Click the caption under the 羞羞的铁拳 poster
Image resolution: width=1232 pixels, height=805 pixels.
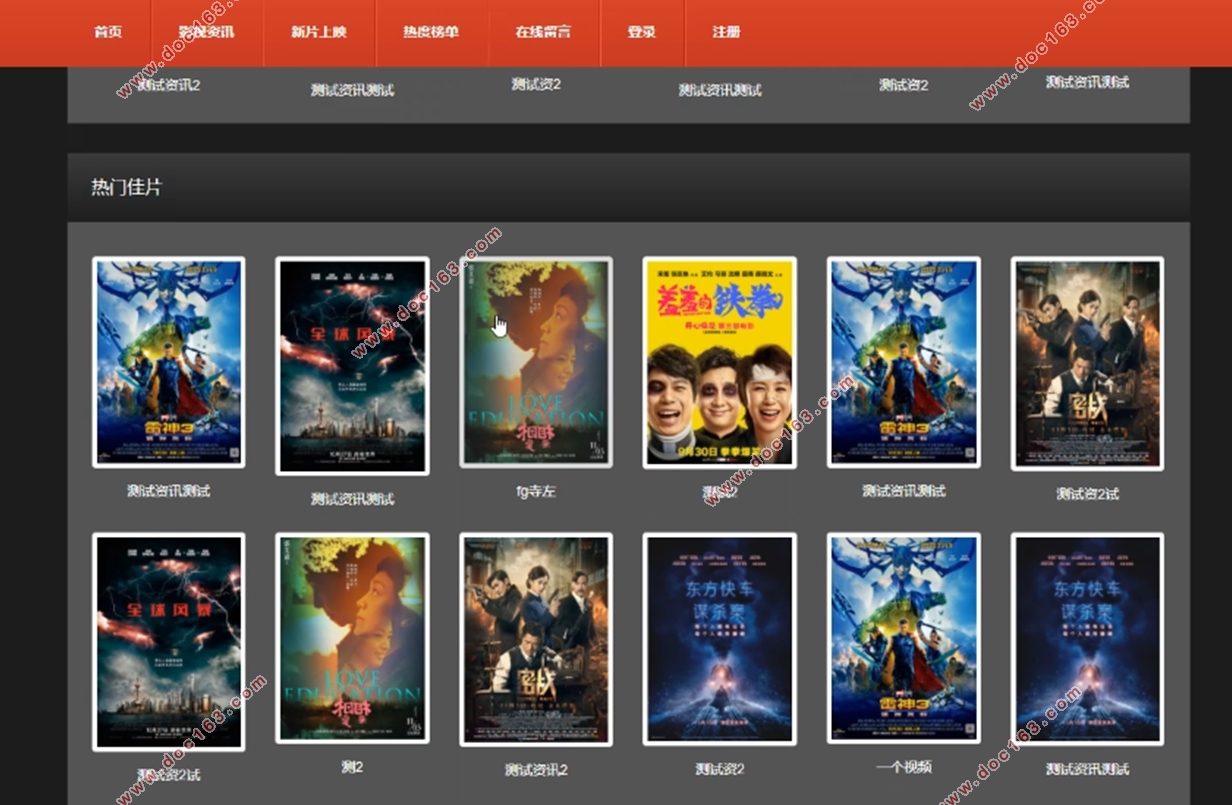pos(720,491)
